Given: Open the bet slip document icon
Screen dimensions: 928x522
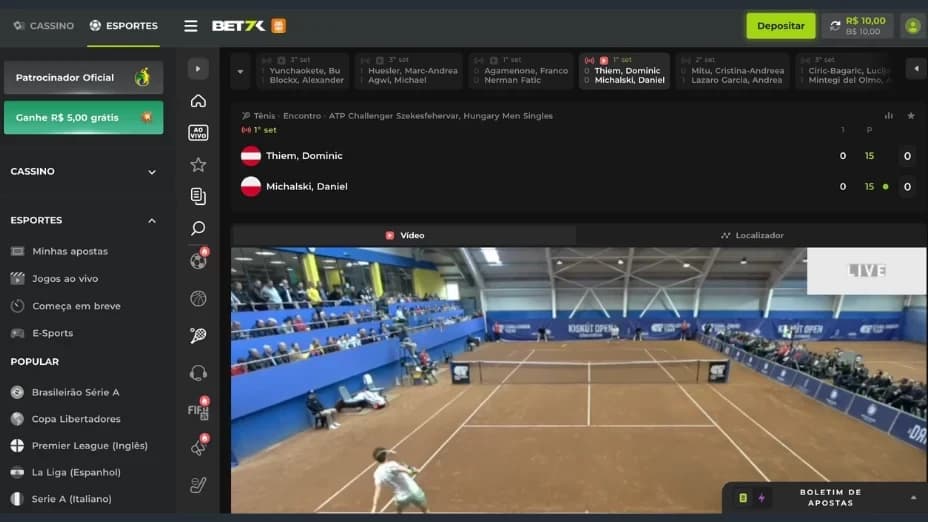Looking at the screenshot, I should point(198,196).
